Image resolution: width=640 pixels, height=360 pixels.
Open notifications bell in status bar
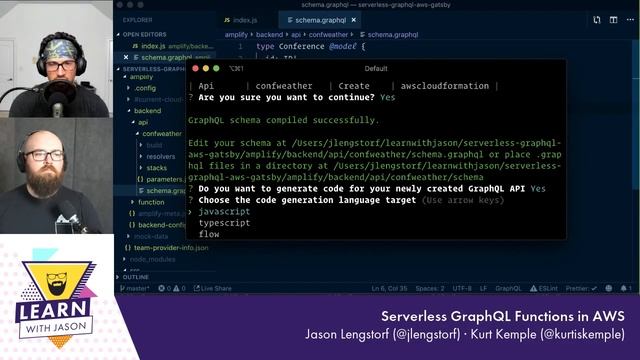[x=626, y=289]
